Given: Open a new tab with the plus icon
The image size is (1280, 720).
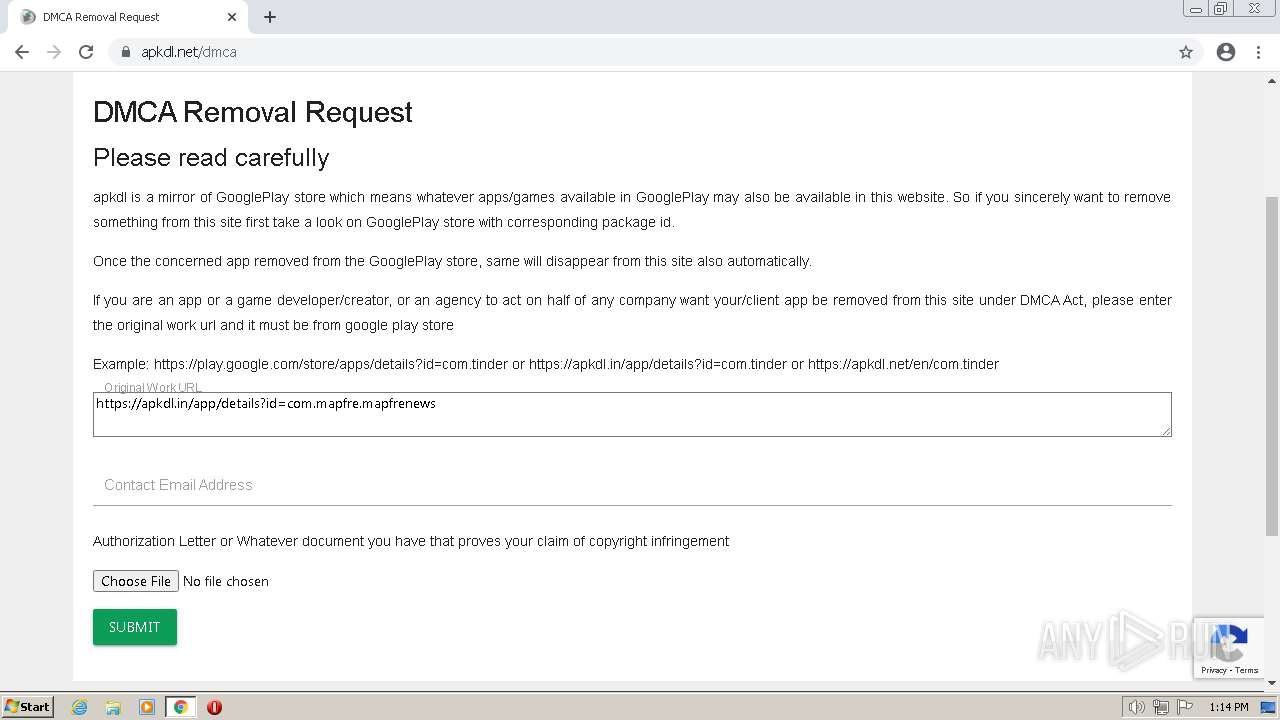Looking at the screenshot, I should (270, 17).
